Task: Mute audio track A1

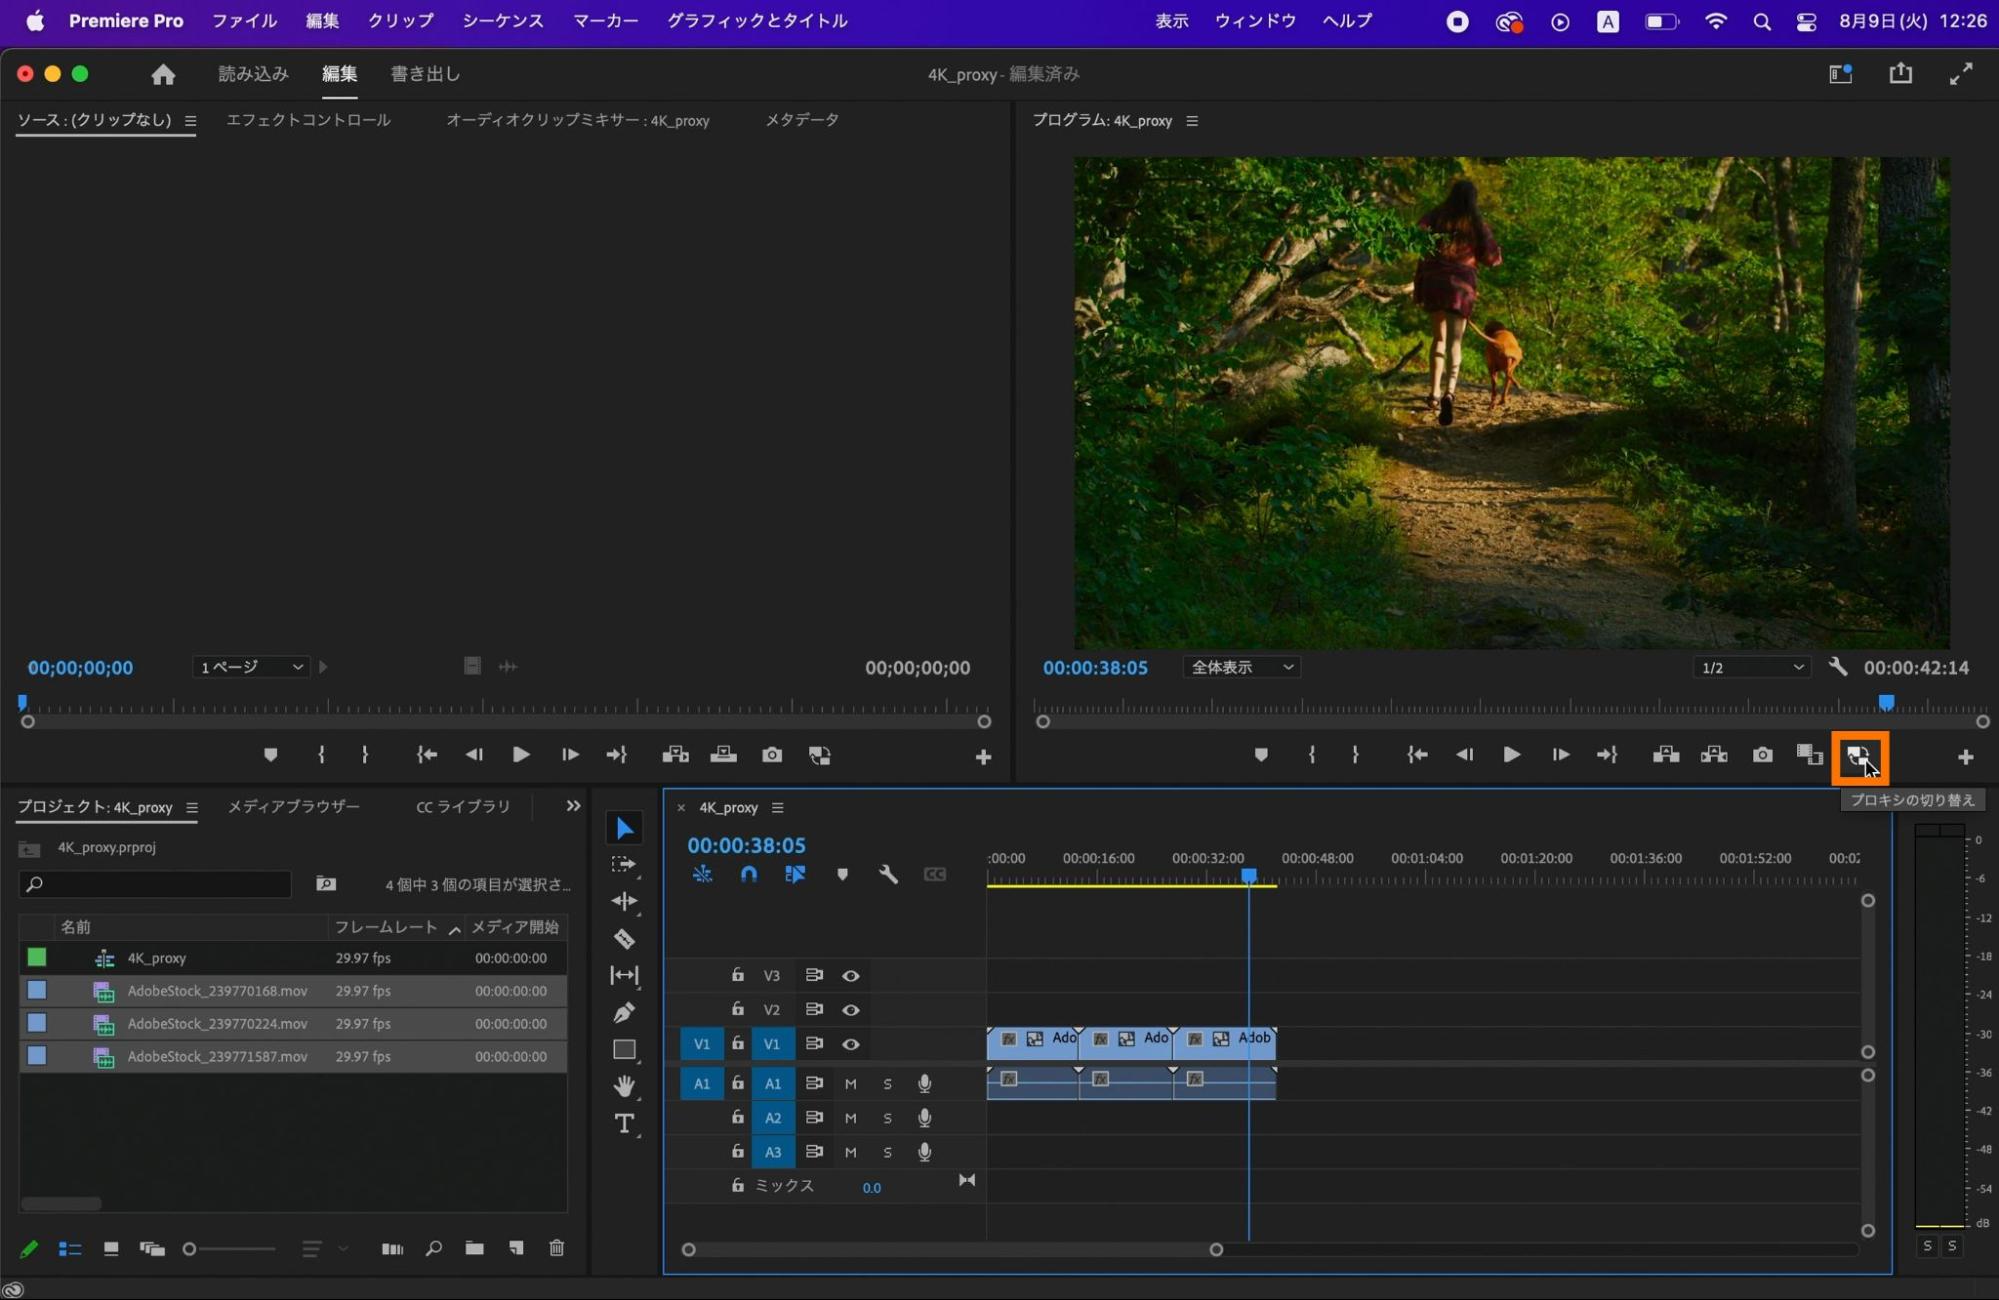Action: point(850,1083)
